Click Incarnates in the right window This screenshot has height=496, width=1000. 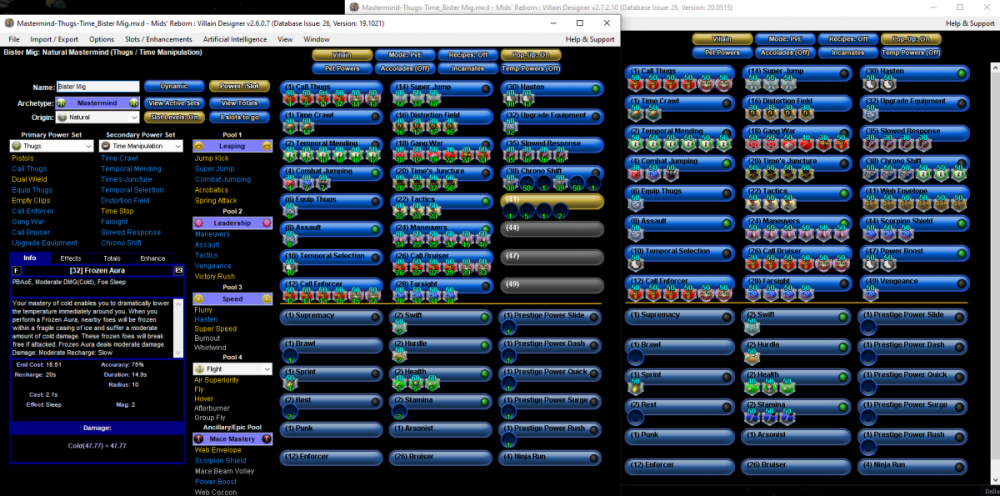point(848,52)
